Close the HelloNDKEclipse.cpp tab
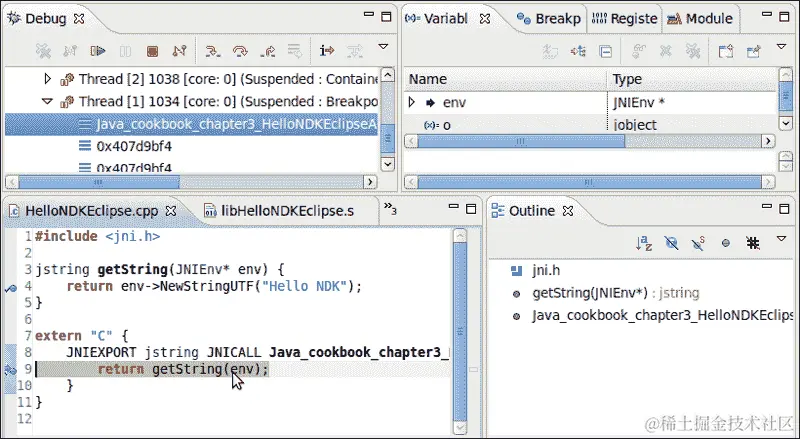This screenshot has height=439, width=800. [171, 211]
